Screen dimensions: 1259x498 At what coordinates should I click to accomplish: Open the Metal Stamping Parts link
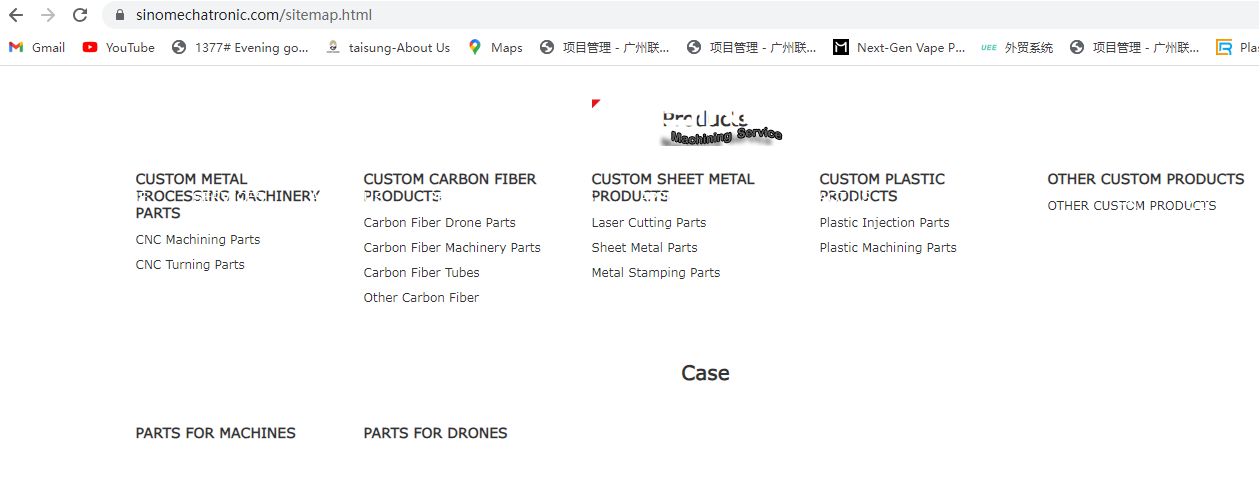pyautogui.click(x=656, y=273)
